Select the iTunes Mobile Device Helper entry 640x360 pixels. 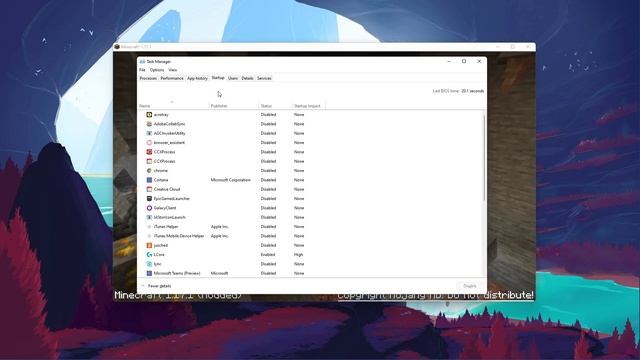click(x=179, y=236)
